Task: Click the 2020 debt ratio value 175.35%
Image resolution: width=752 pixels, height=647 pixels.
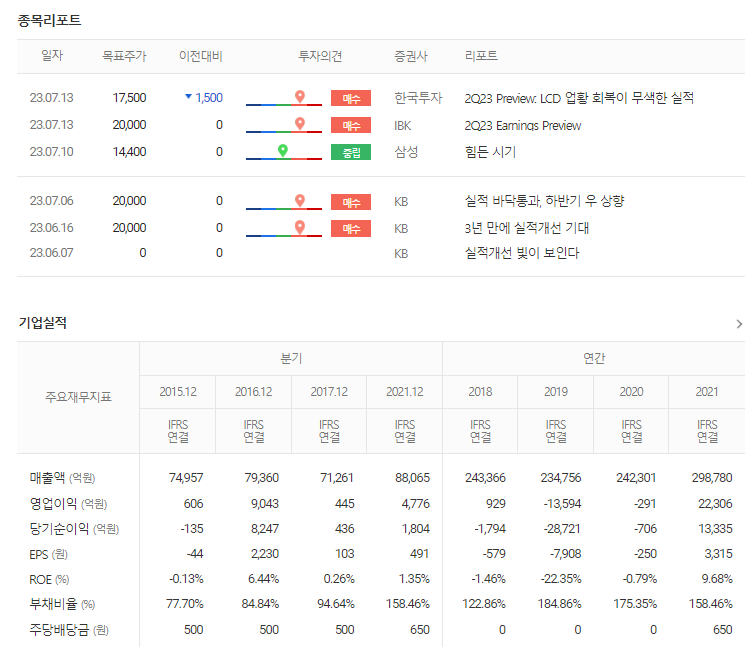Action: [x=635, y=603]
